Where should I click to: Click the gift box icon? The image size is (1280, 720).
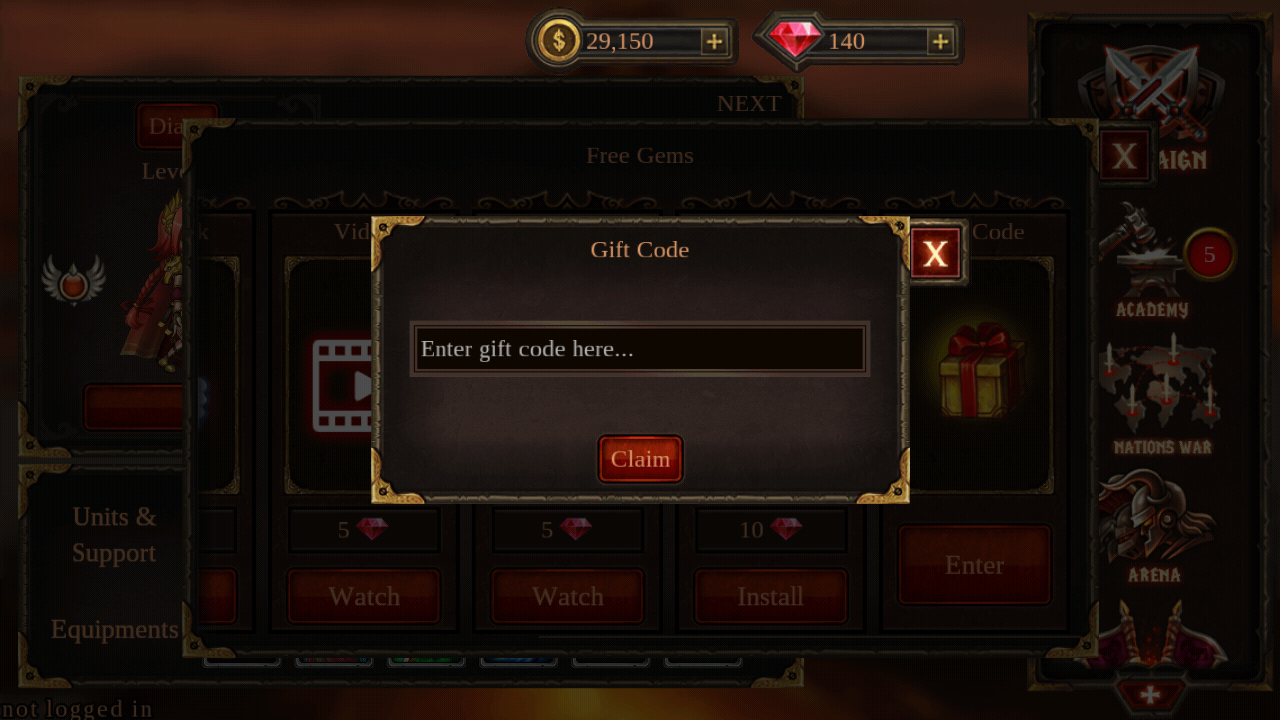(981, 370)
